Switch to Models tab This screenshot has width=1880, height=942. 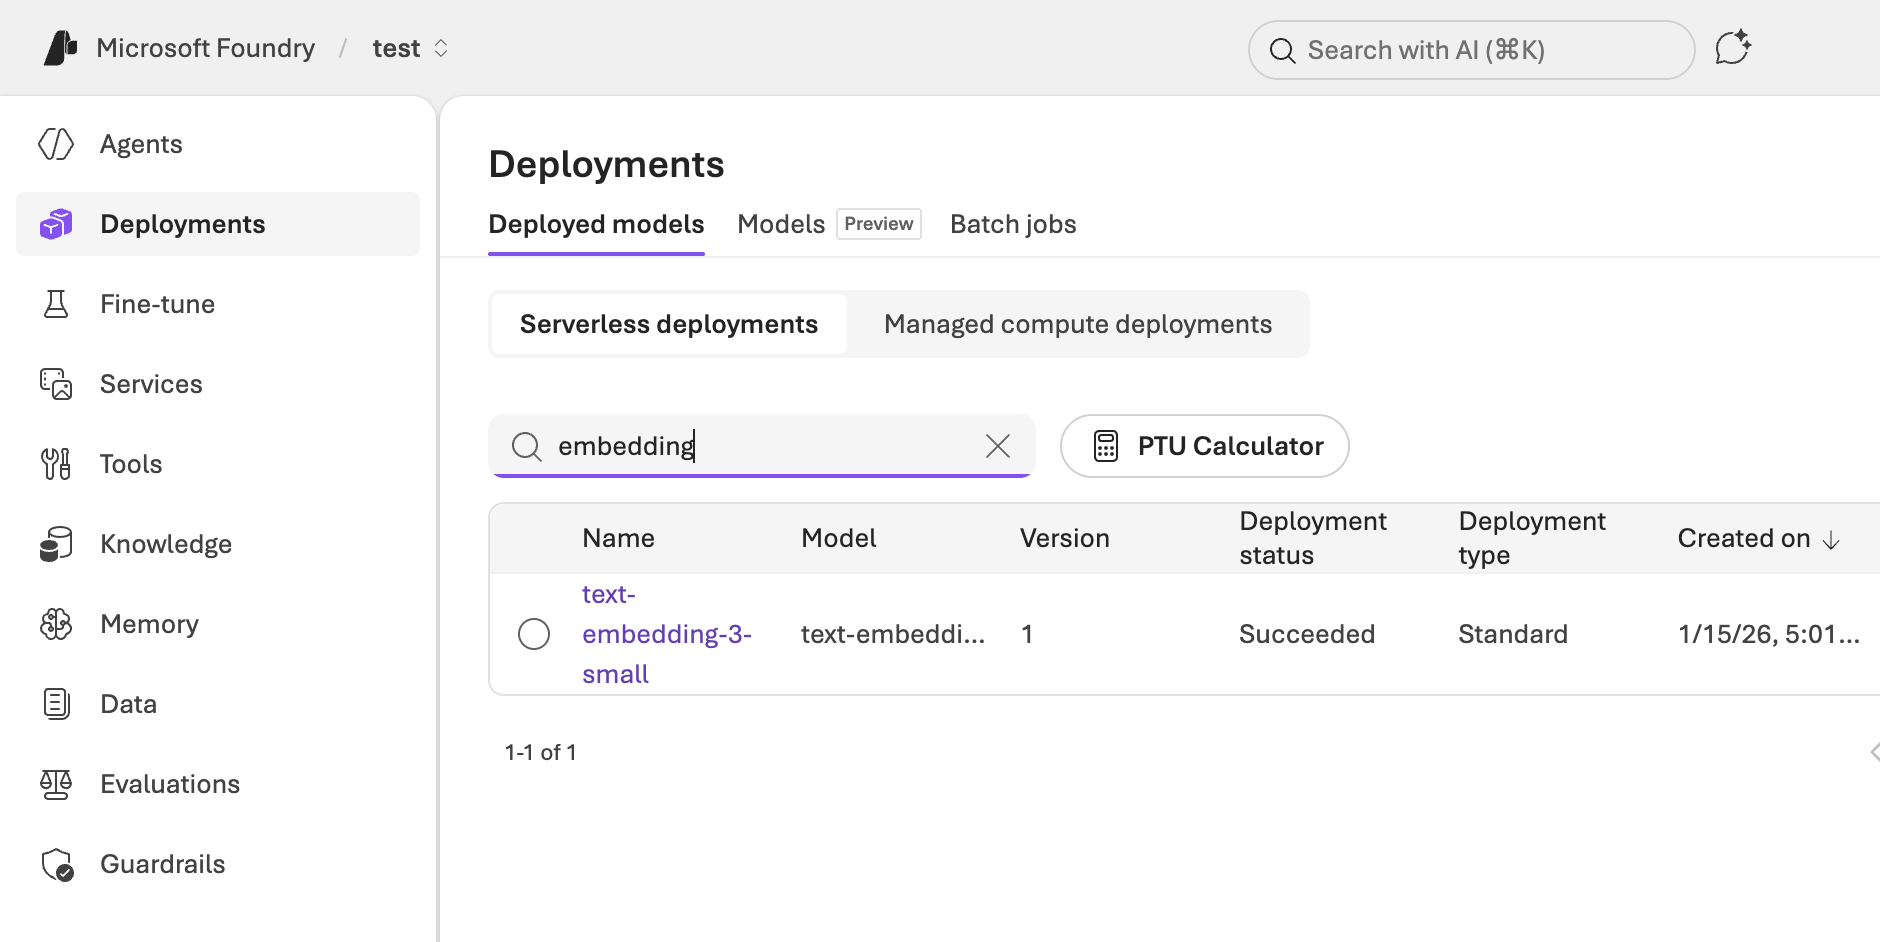click(781, 224)
